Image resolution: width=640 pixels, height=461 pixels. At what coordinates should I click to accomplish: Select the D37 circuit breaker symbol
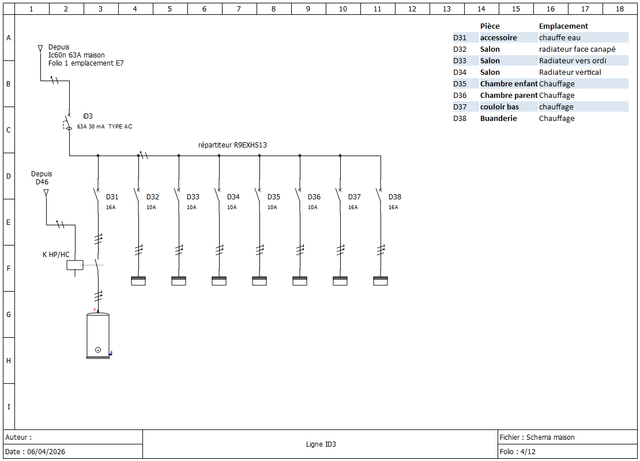pyautogui.click(x=340, y=196)
